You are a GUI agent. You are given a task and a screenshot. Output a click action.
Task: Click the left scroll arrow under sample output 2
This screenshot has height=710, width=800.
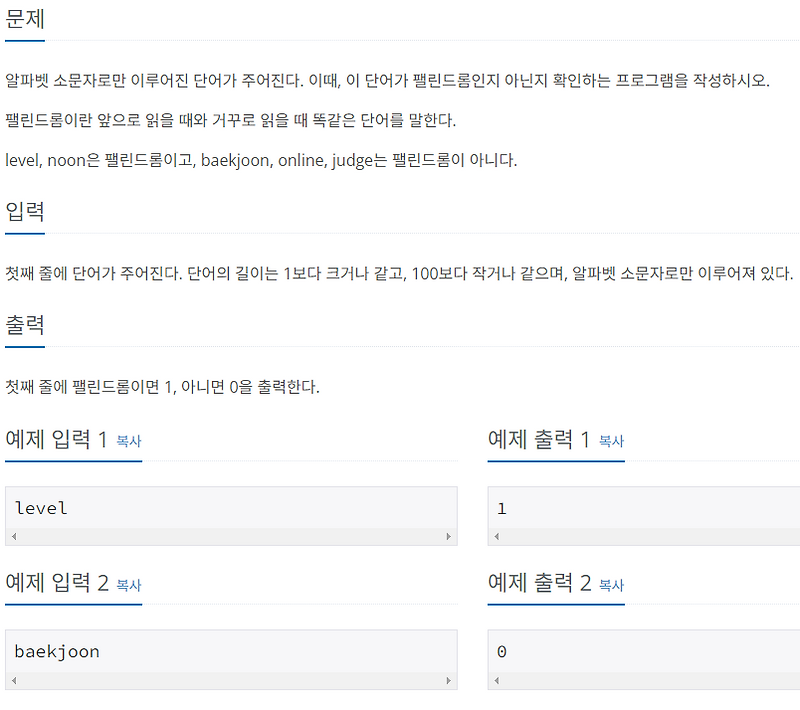tap(495, 680)
